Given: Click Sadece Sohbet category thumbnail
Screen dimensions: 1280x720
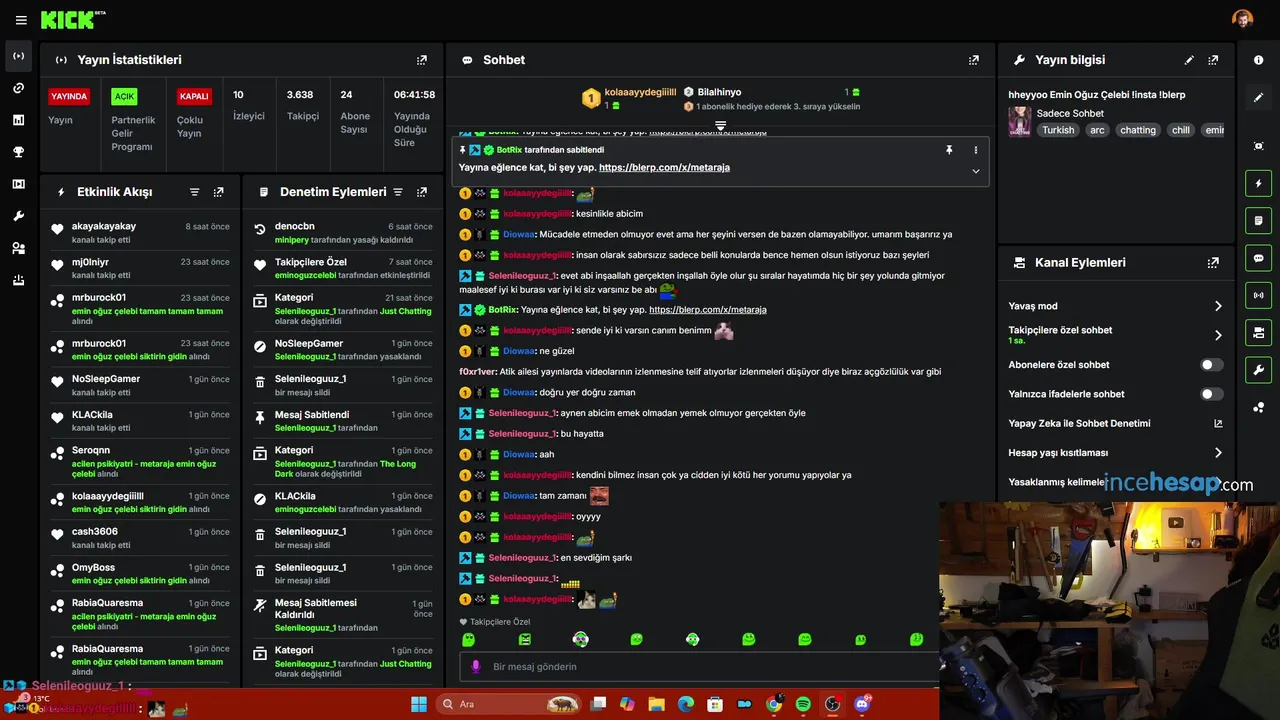Looking at the screenshot, I should click(x=1019, y=121).
